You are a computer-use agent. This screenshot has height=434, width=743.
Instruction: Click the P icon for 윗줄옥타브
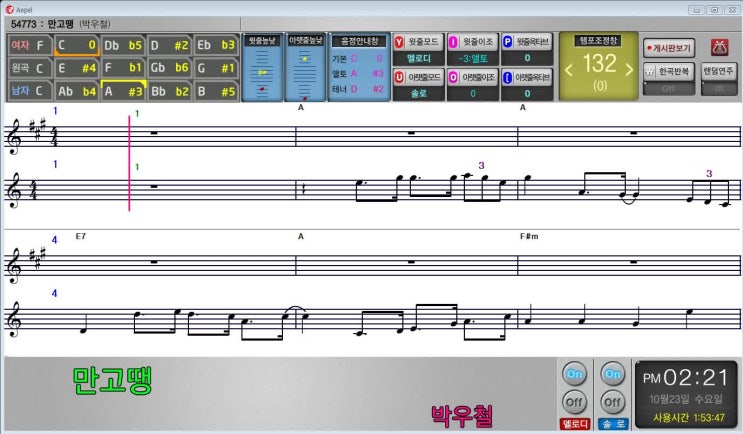(507, 42)
